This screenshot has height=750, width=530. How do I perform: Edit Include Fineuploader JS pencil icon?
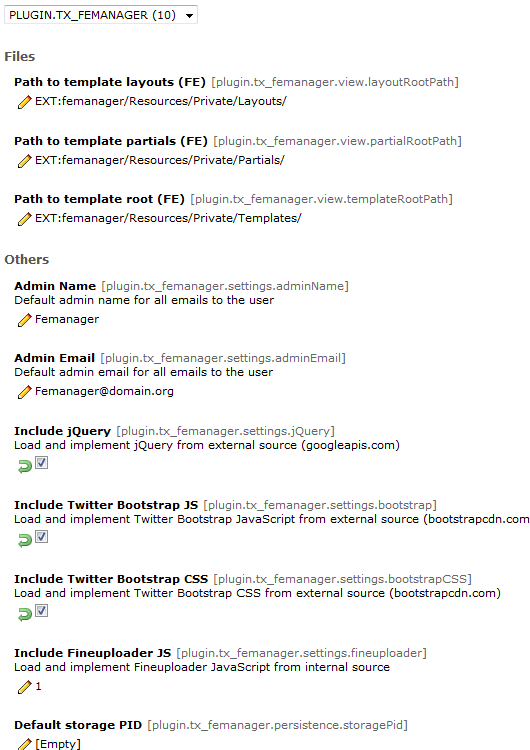point(24,687)
